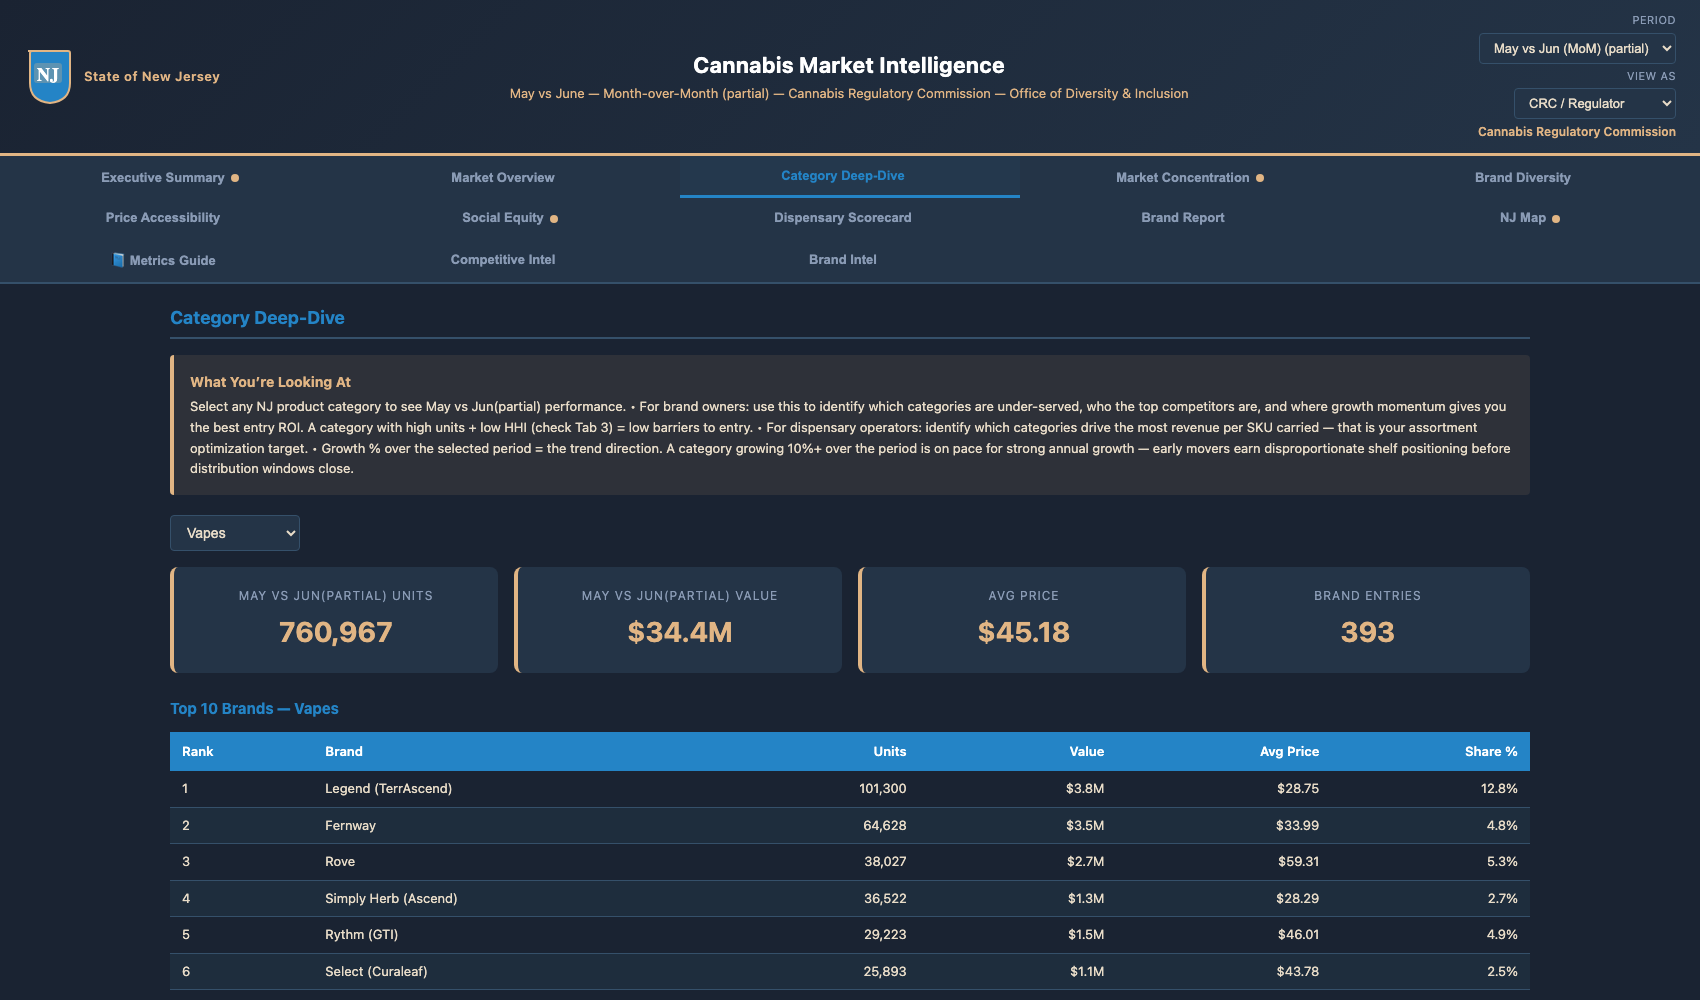
Task: Open the Brand Intel tab
Action: (842, 259)
